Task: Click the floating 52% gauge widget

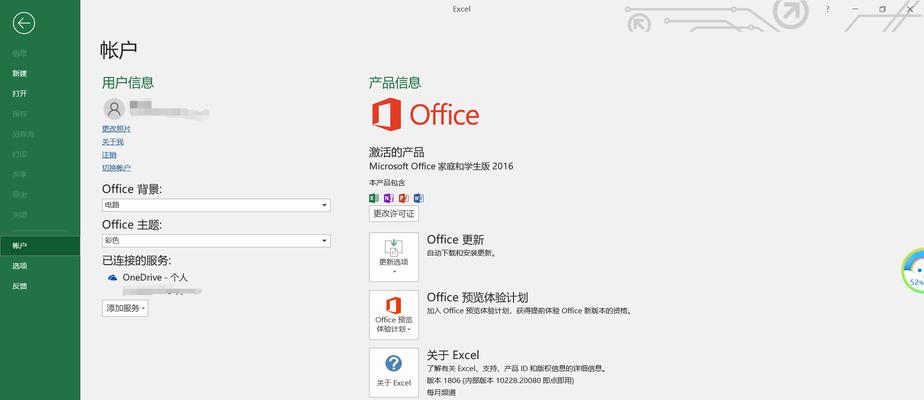Action: (x=913, y=271)
